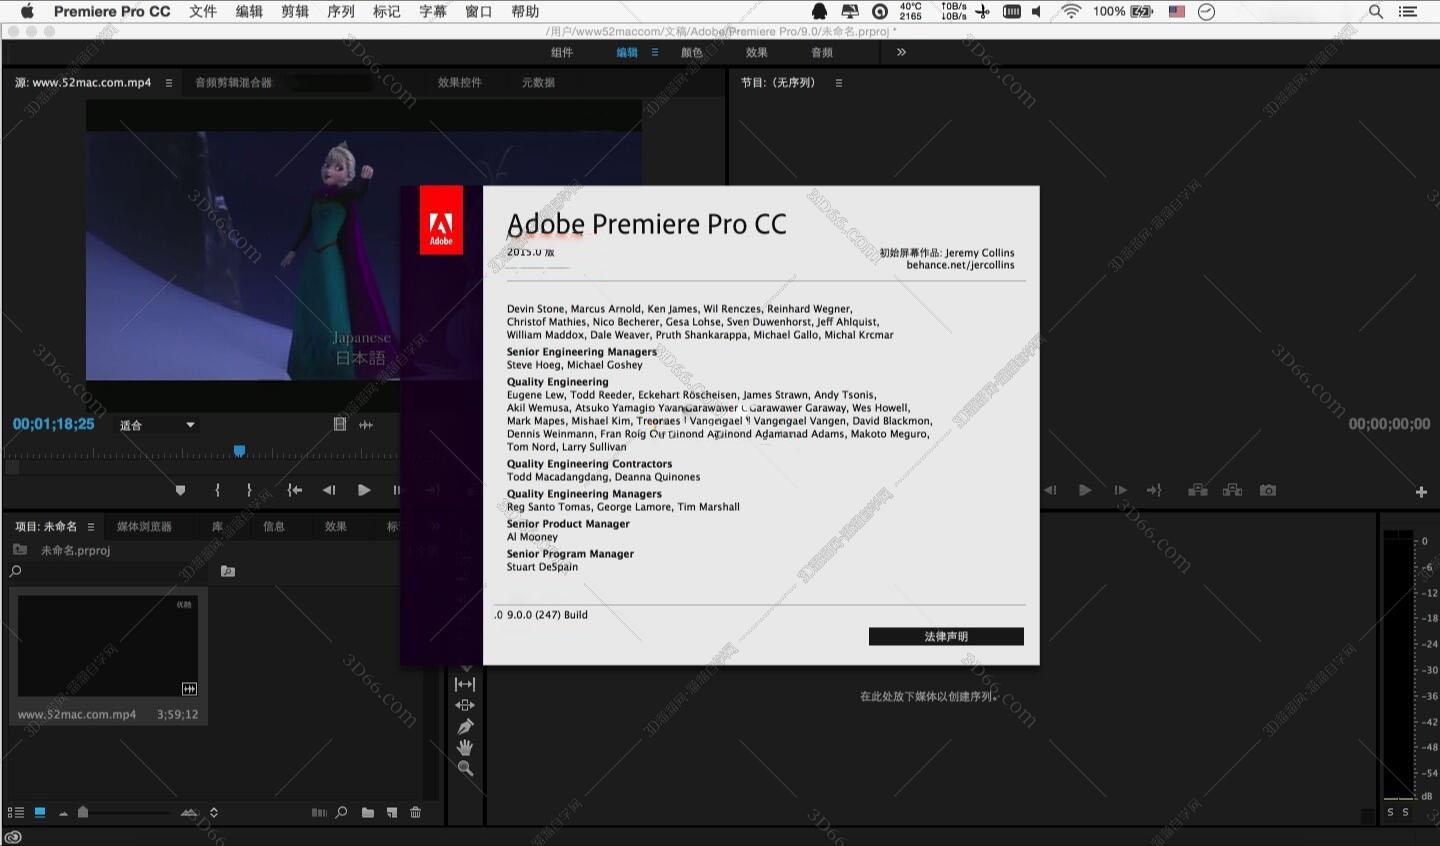Select the 效果 workspace
This screenshot has height=846, width=1440.
757,52
